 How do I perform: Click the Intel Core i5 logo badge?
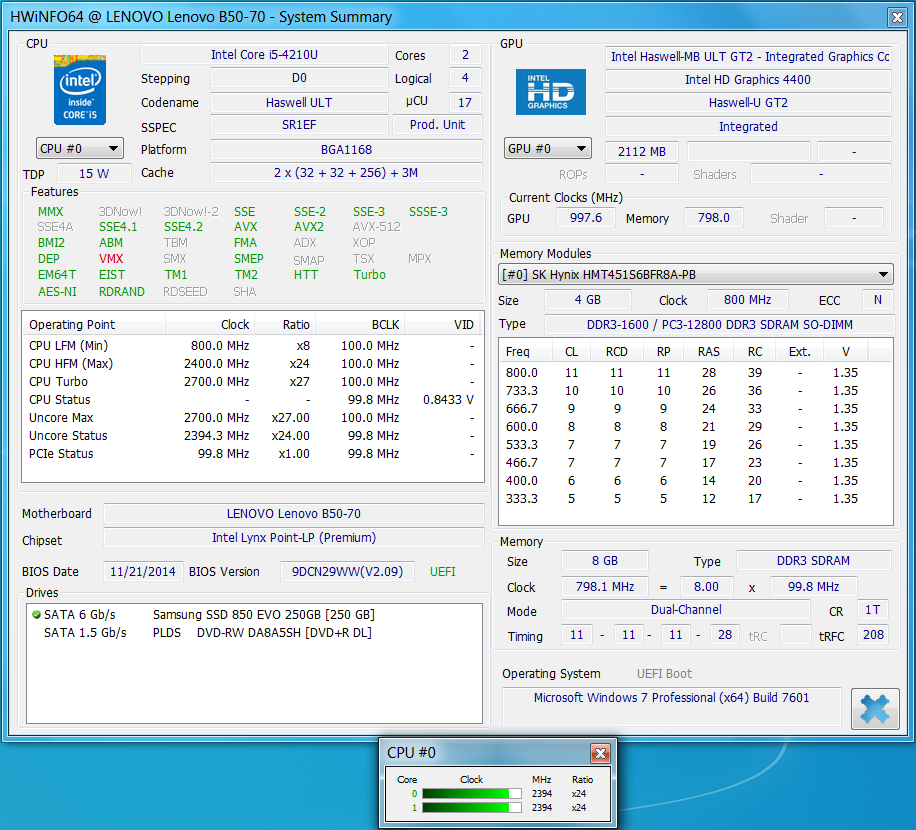(80, 90)
